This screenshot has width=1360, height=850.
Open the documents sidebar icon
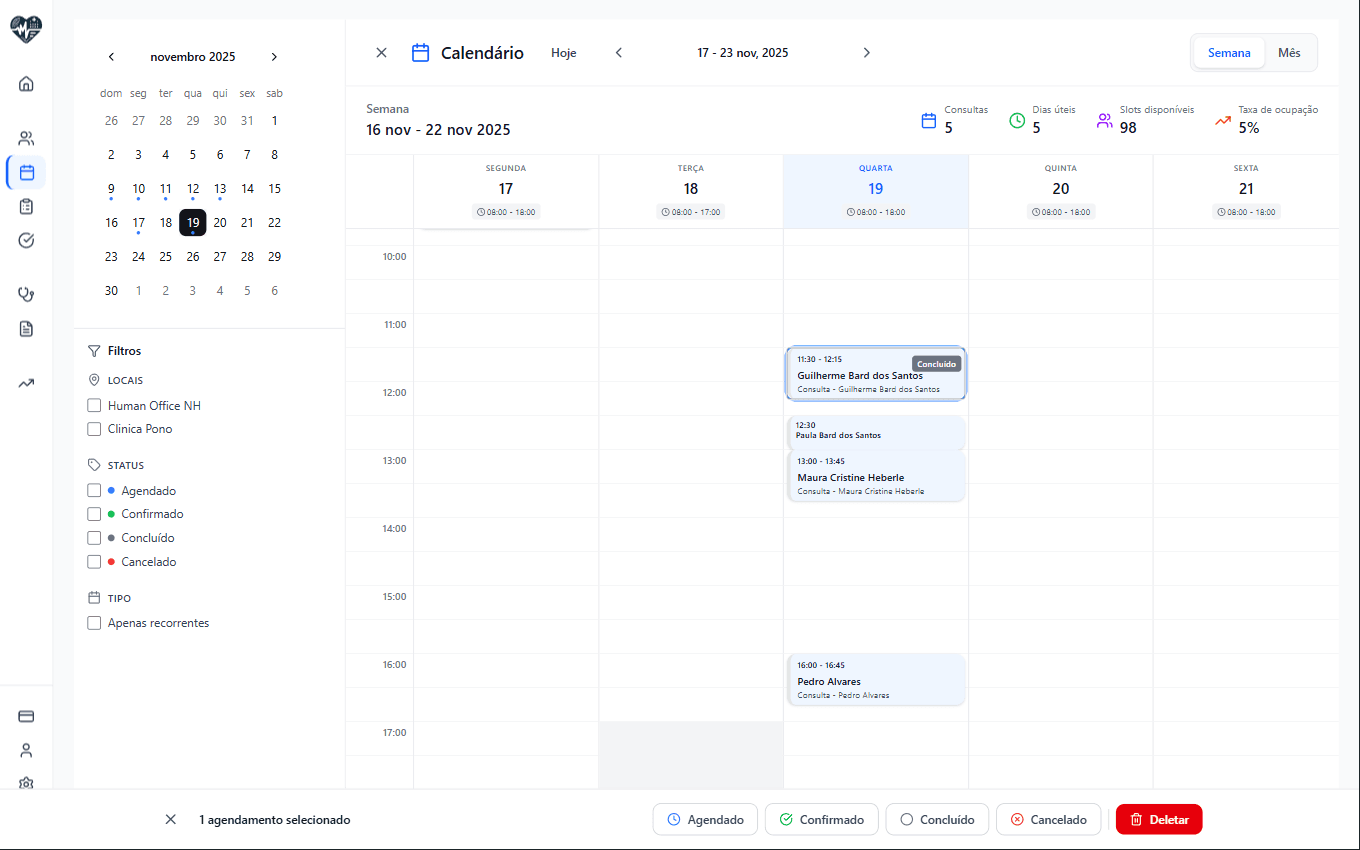(x=25, y=328)
